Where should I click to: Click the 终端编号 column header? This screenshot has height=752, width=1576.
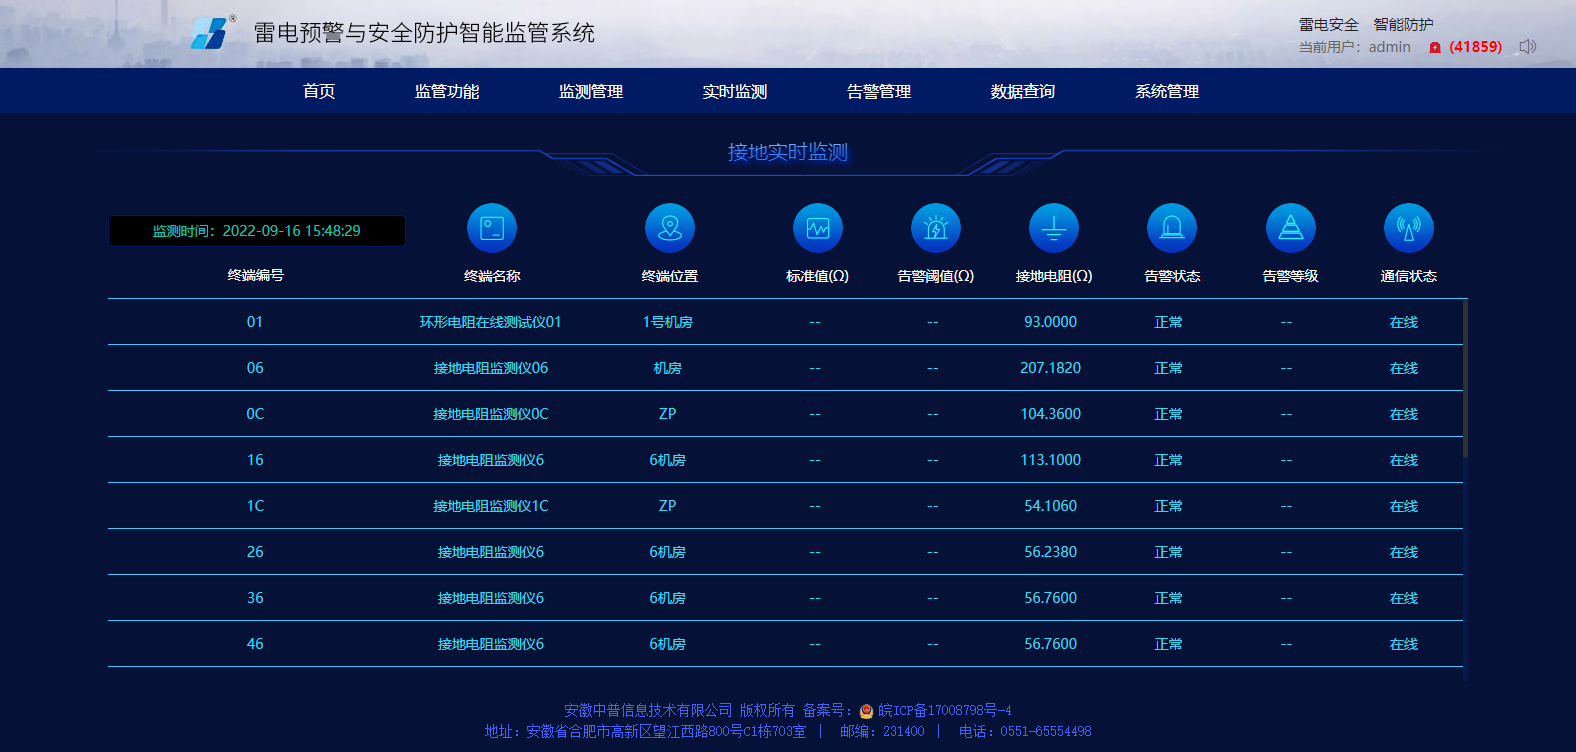point(256,275)
